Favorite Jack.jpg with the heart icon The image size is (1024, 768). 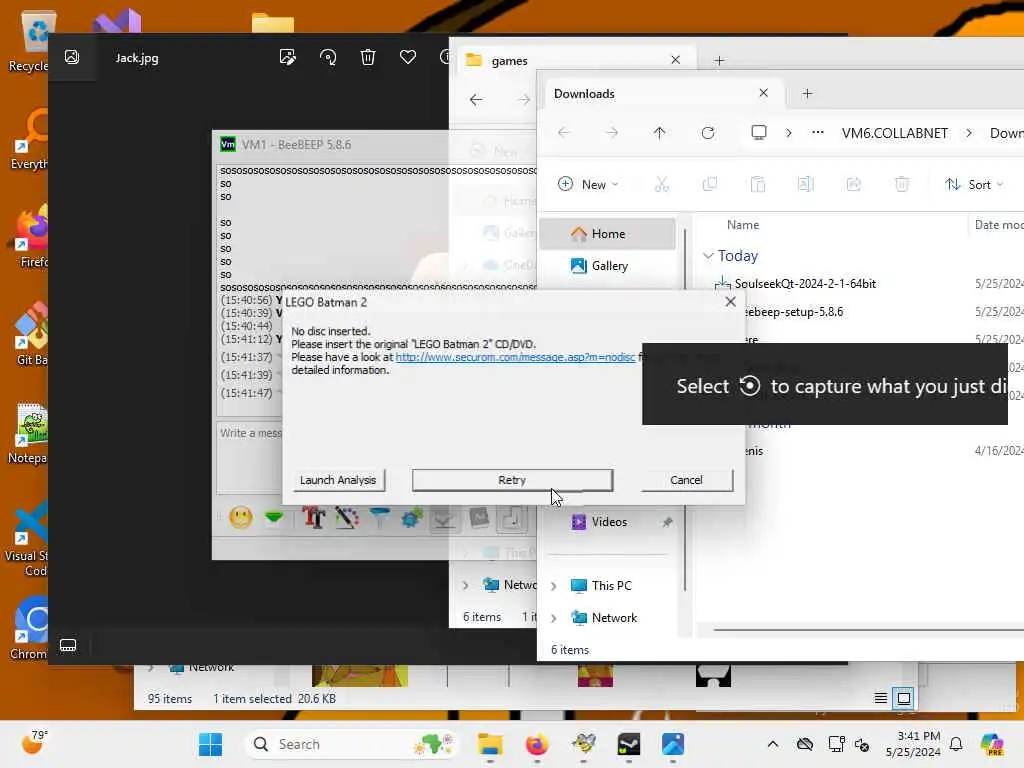408,57
